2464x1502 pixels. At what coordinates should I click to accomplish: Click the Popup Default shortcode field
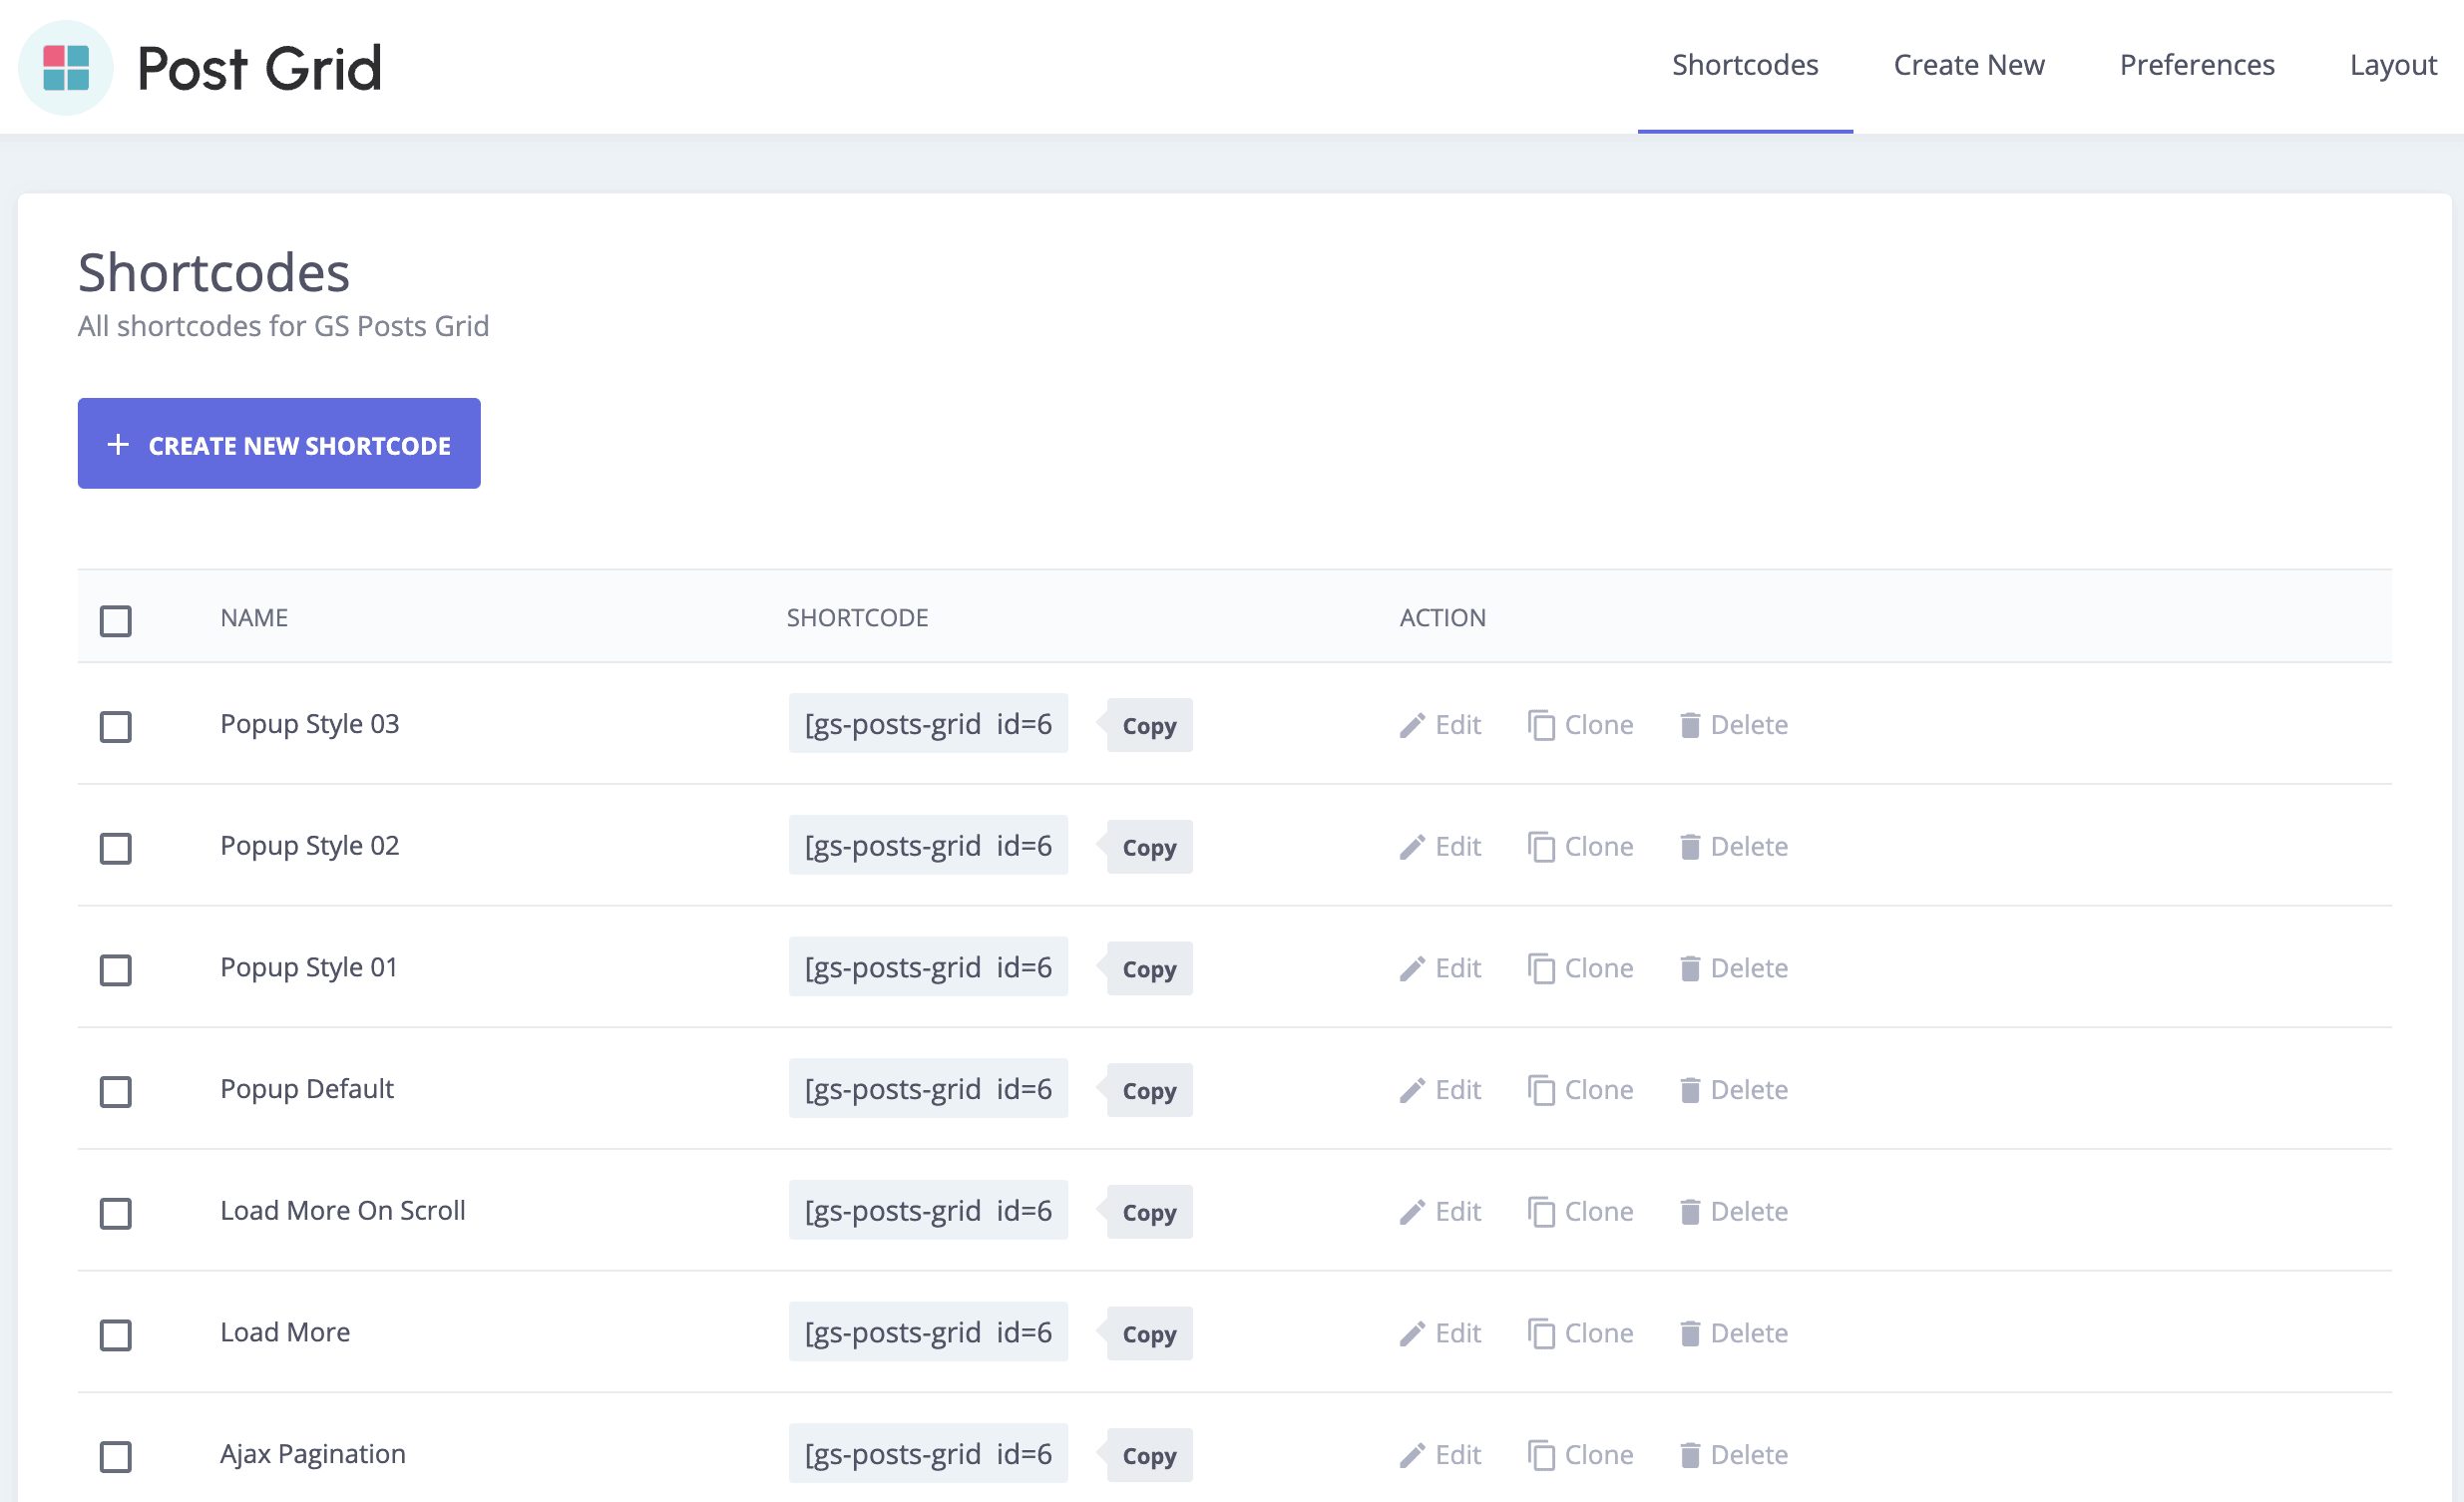tap(928, 1089)
